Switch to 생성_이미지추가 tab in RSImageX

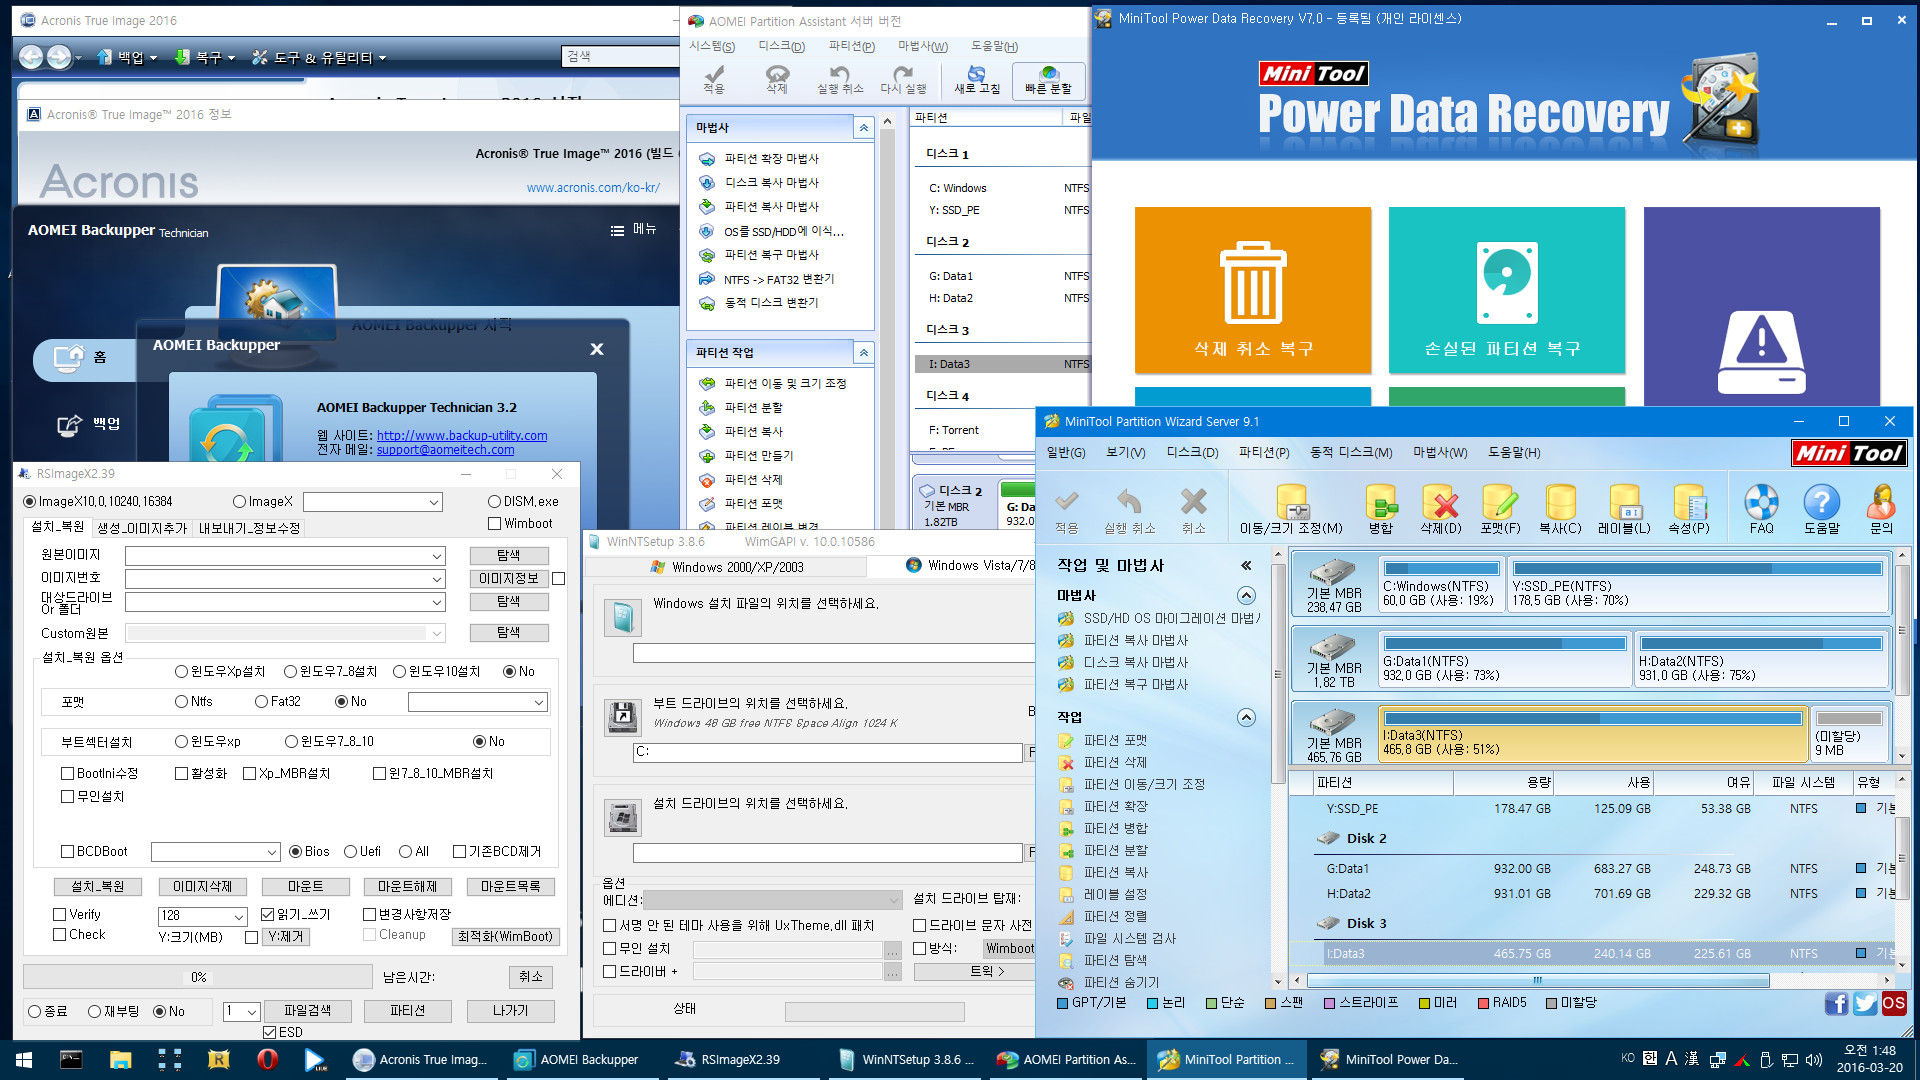[142, 528]
